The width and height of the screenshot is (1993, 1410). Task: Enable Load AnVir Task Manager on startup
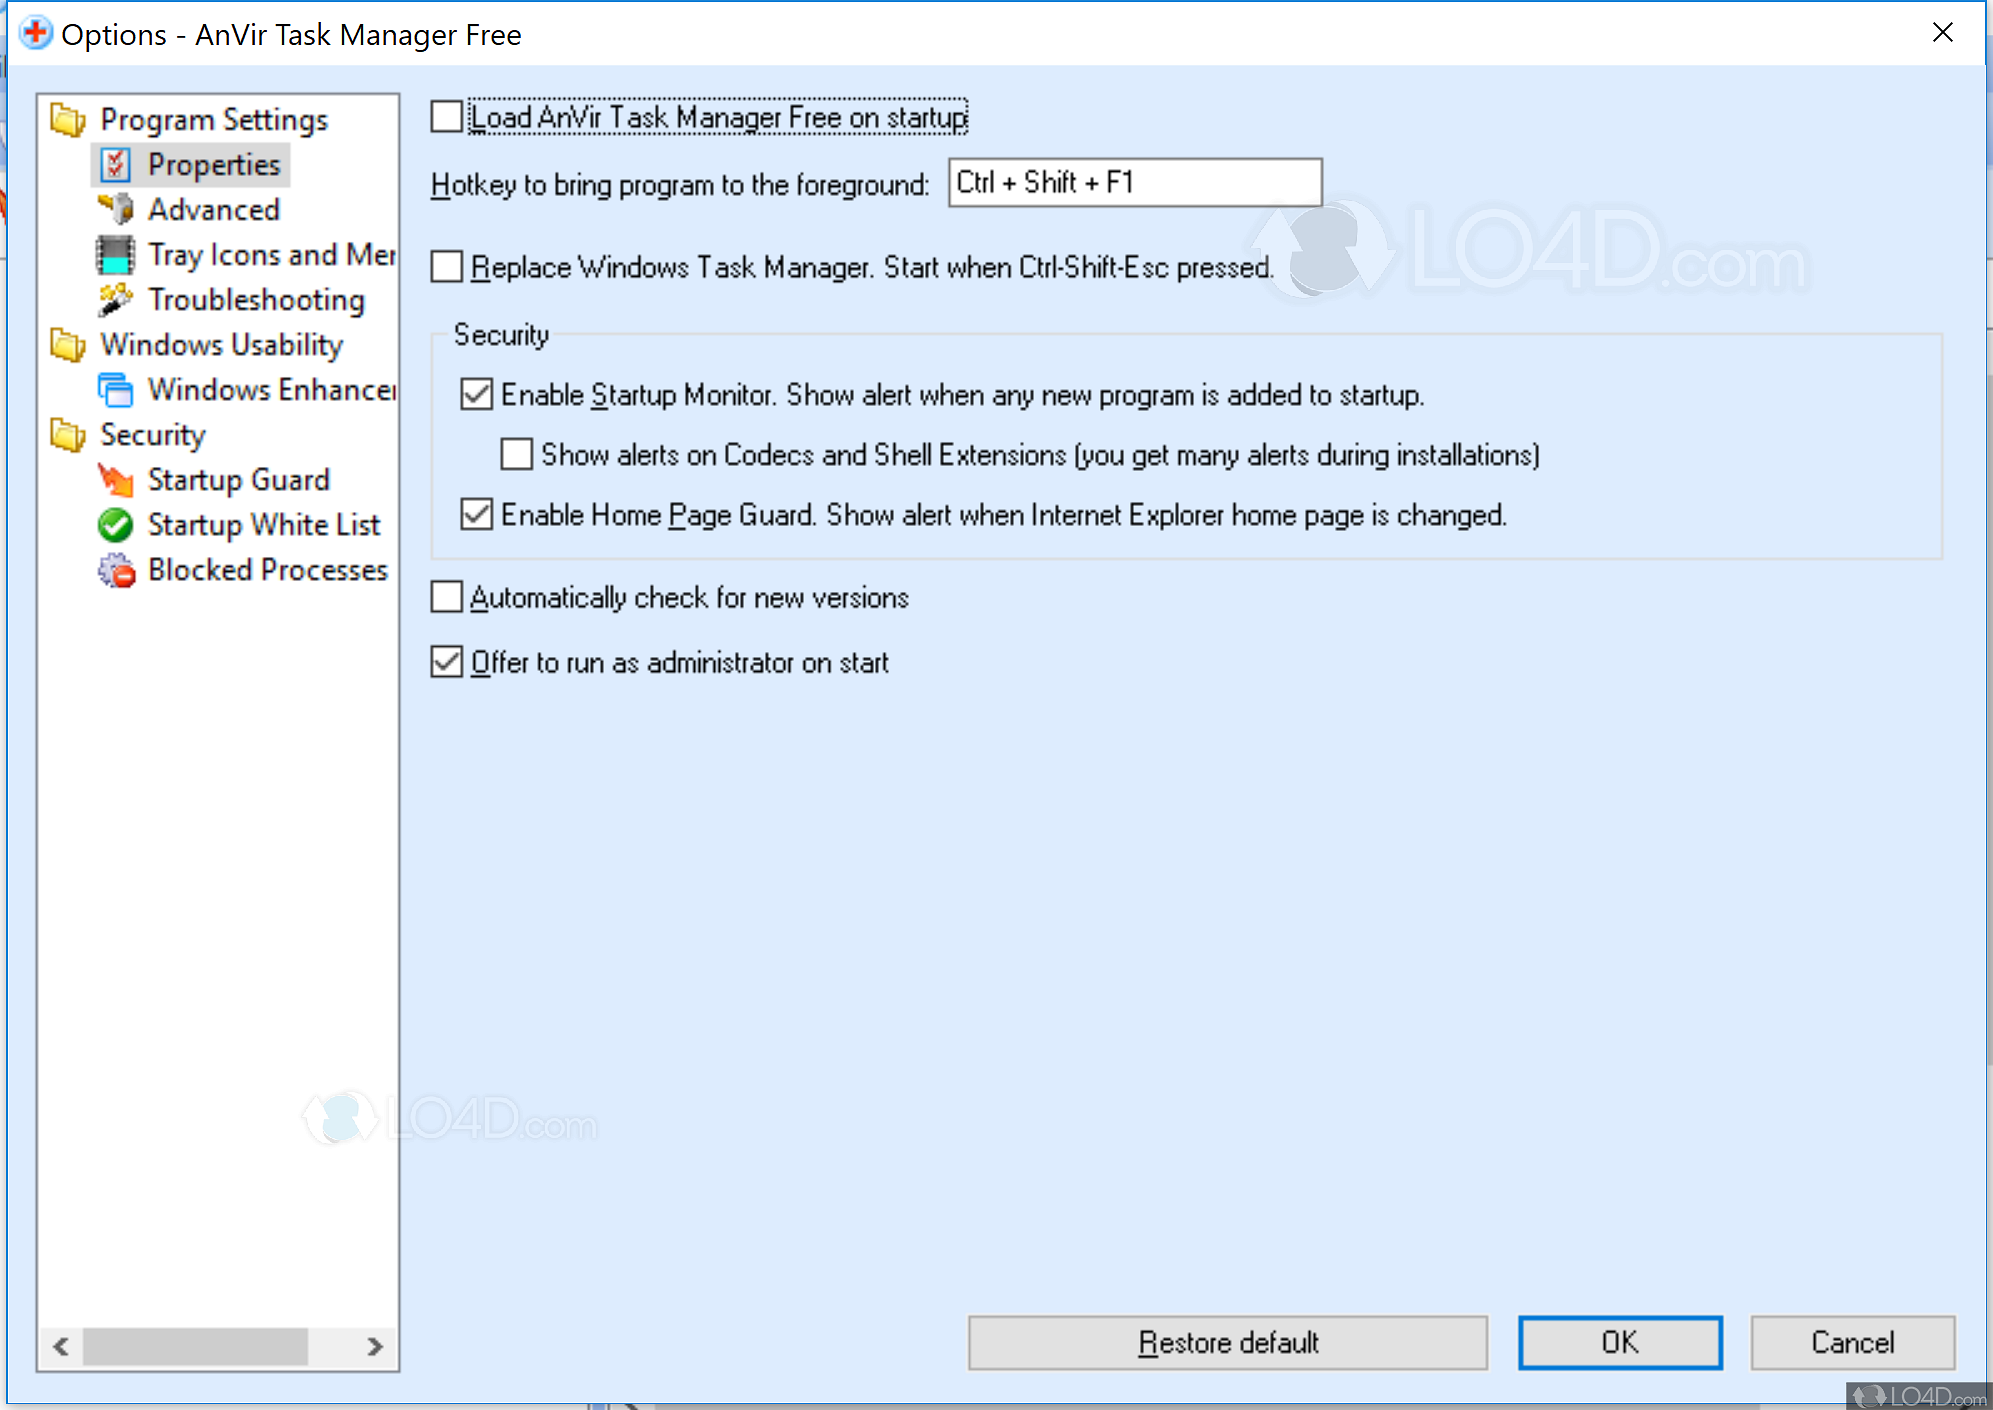point(447,117)
